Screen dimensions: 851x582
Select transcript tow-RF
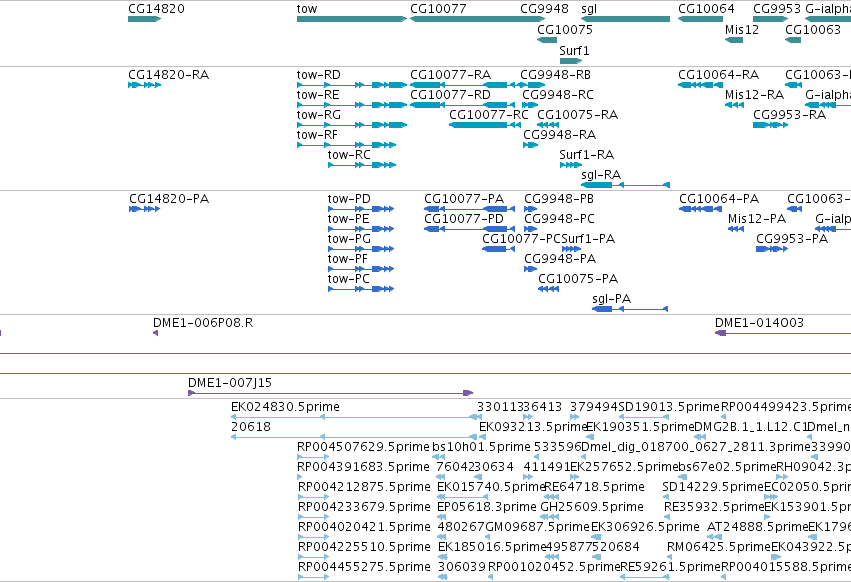click(346, 145)
